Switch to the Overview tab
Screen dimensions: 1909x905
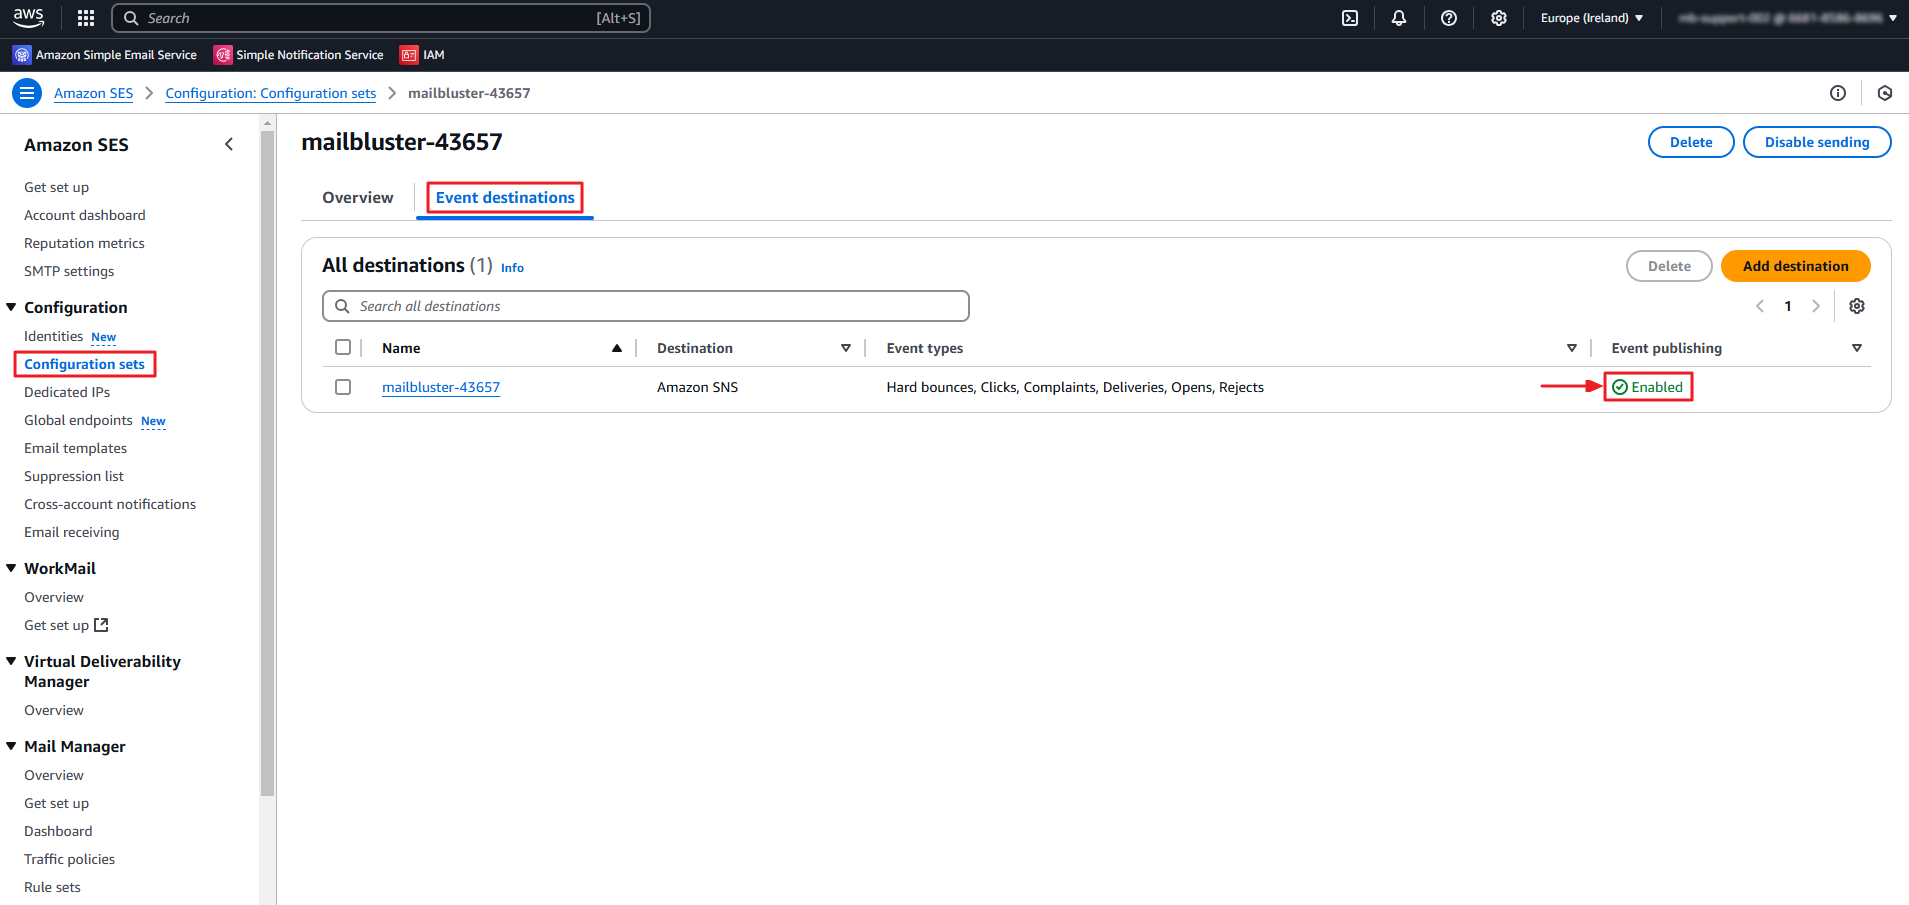[357, 198]
